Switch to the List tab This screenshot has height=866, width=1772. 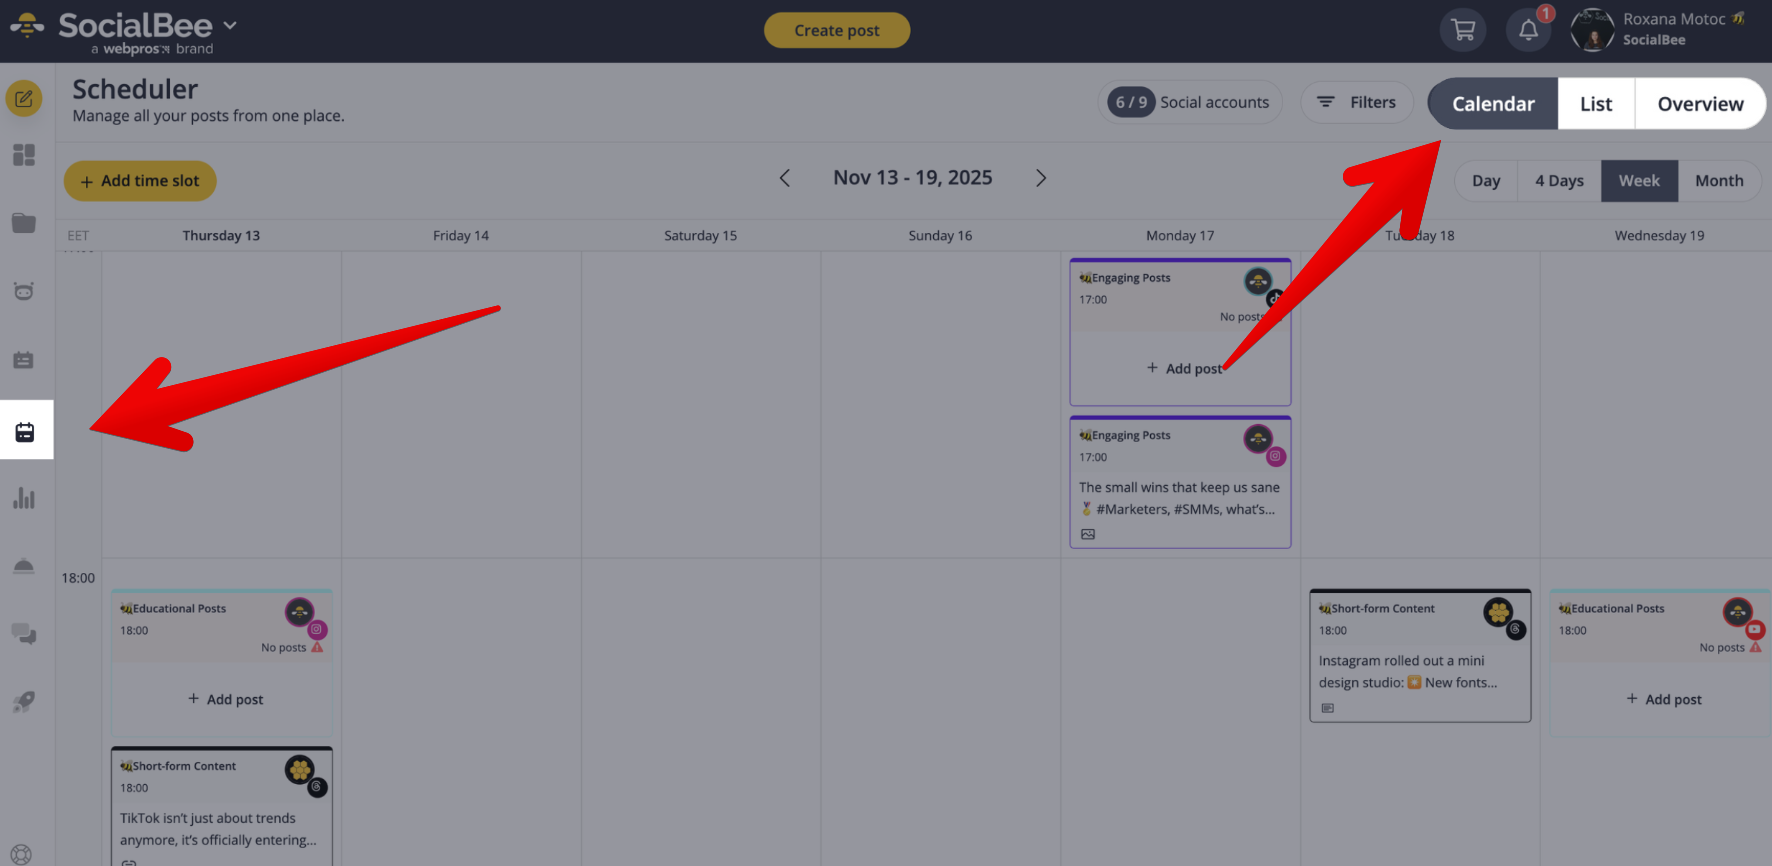coord(1596,104)
